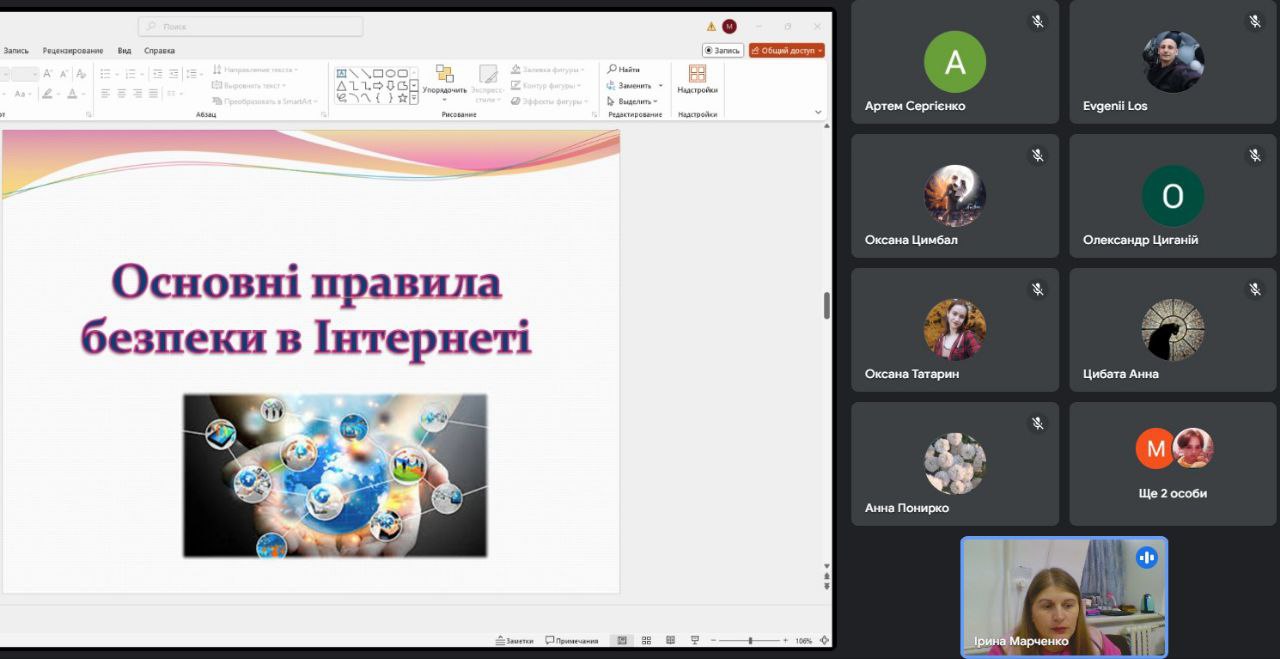Click muted mic icon on Оксана Татарин tile
1280x659 pixels.
point(1038,289)
